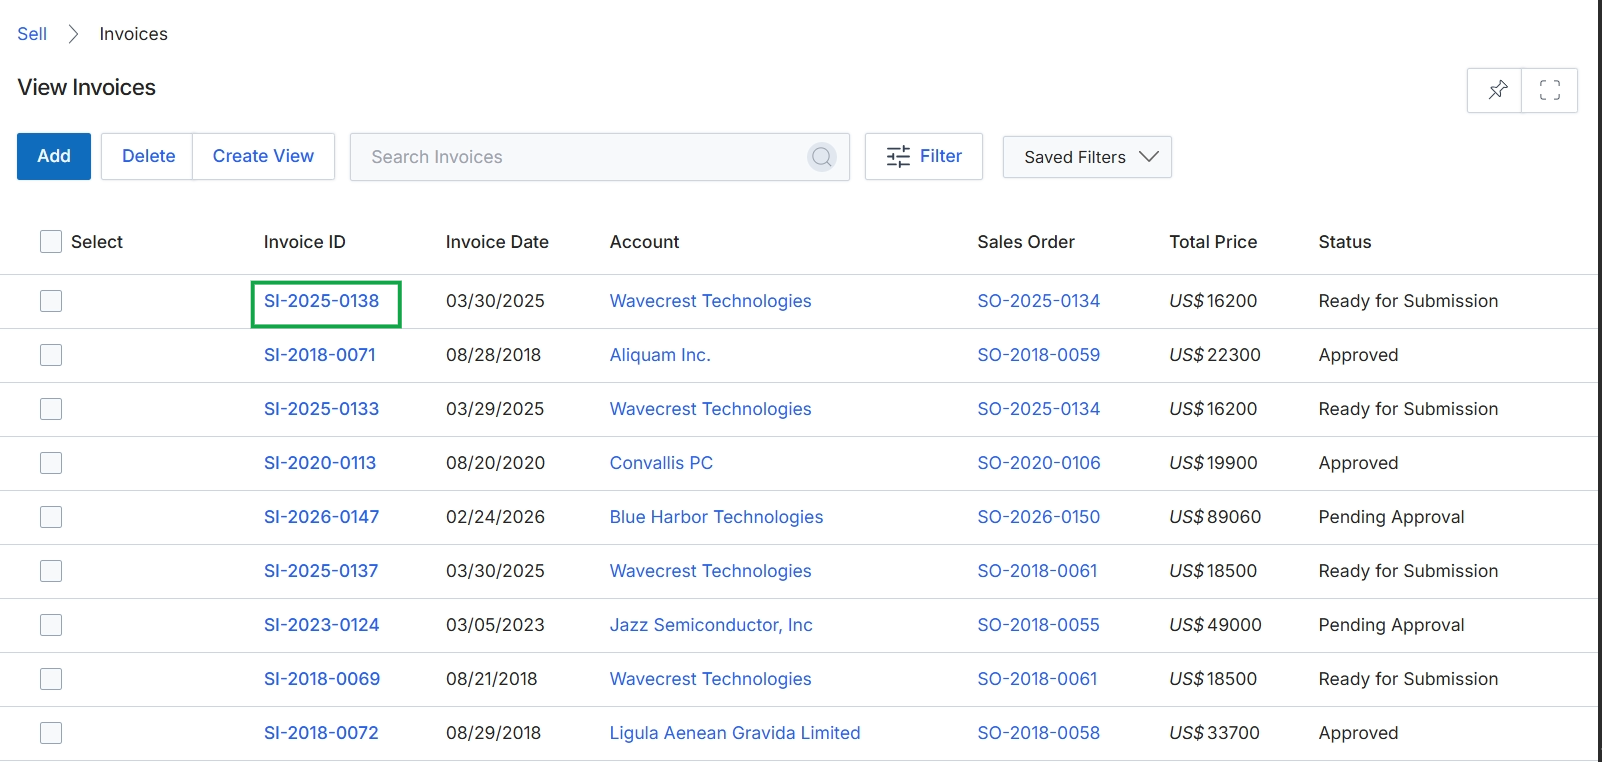Open SO-2018-0061 in SI-2025-0137 row
The height and width of the screenshot is (762, 1602).
[x=1037, y=571]
